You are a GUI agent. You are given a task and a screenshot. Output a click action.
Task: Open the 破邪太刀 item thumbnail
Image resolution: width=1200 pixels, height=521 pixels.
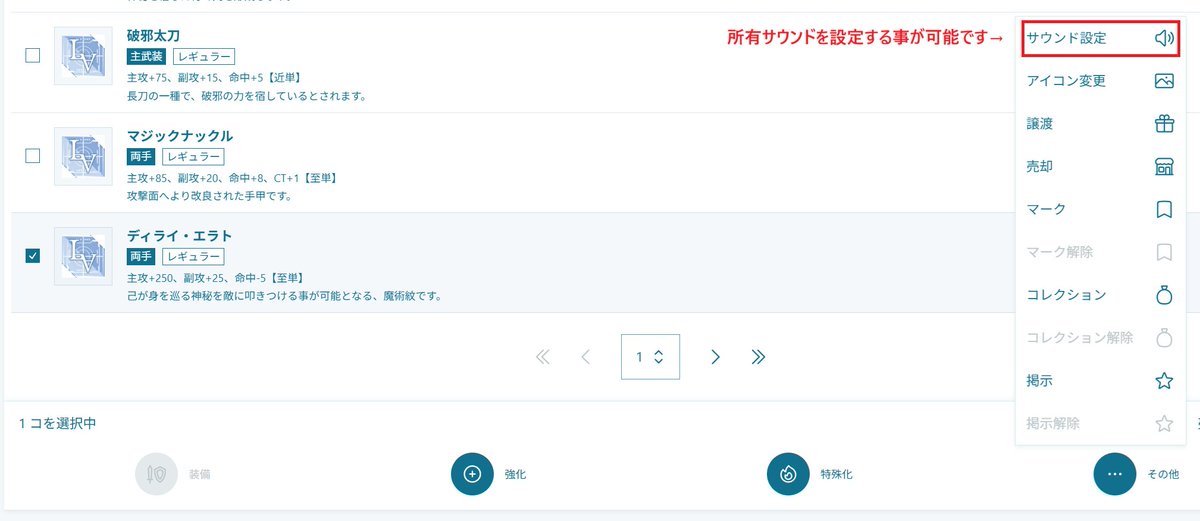(x=83, y=56)
